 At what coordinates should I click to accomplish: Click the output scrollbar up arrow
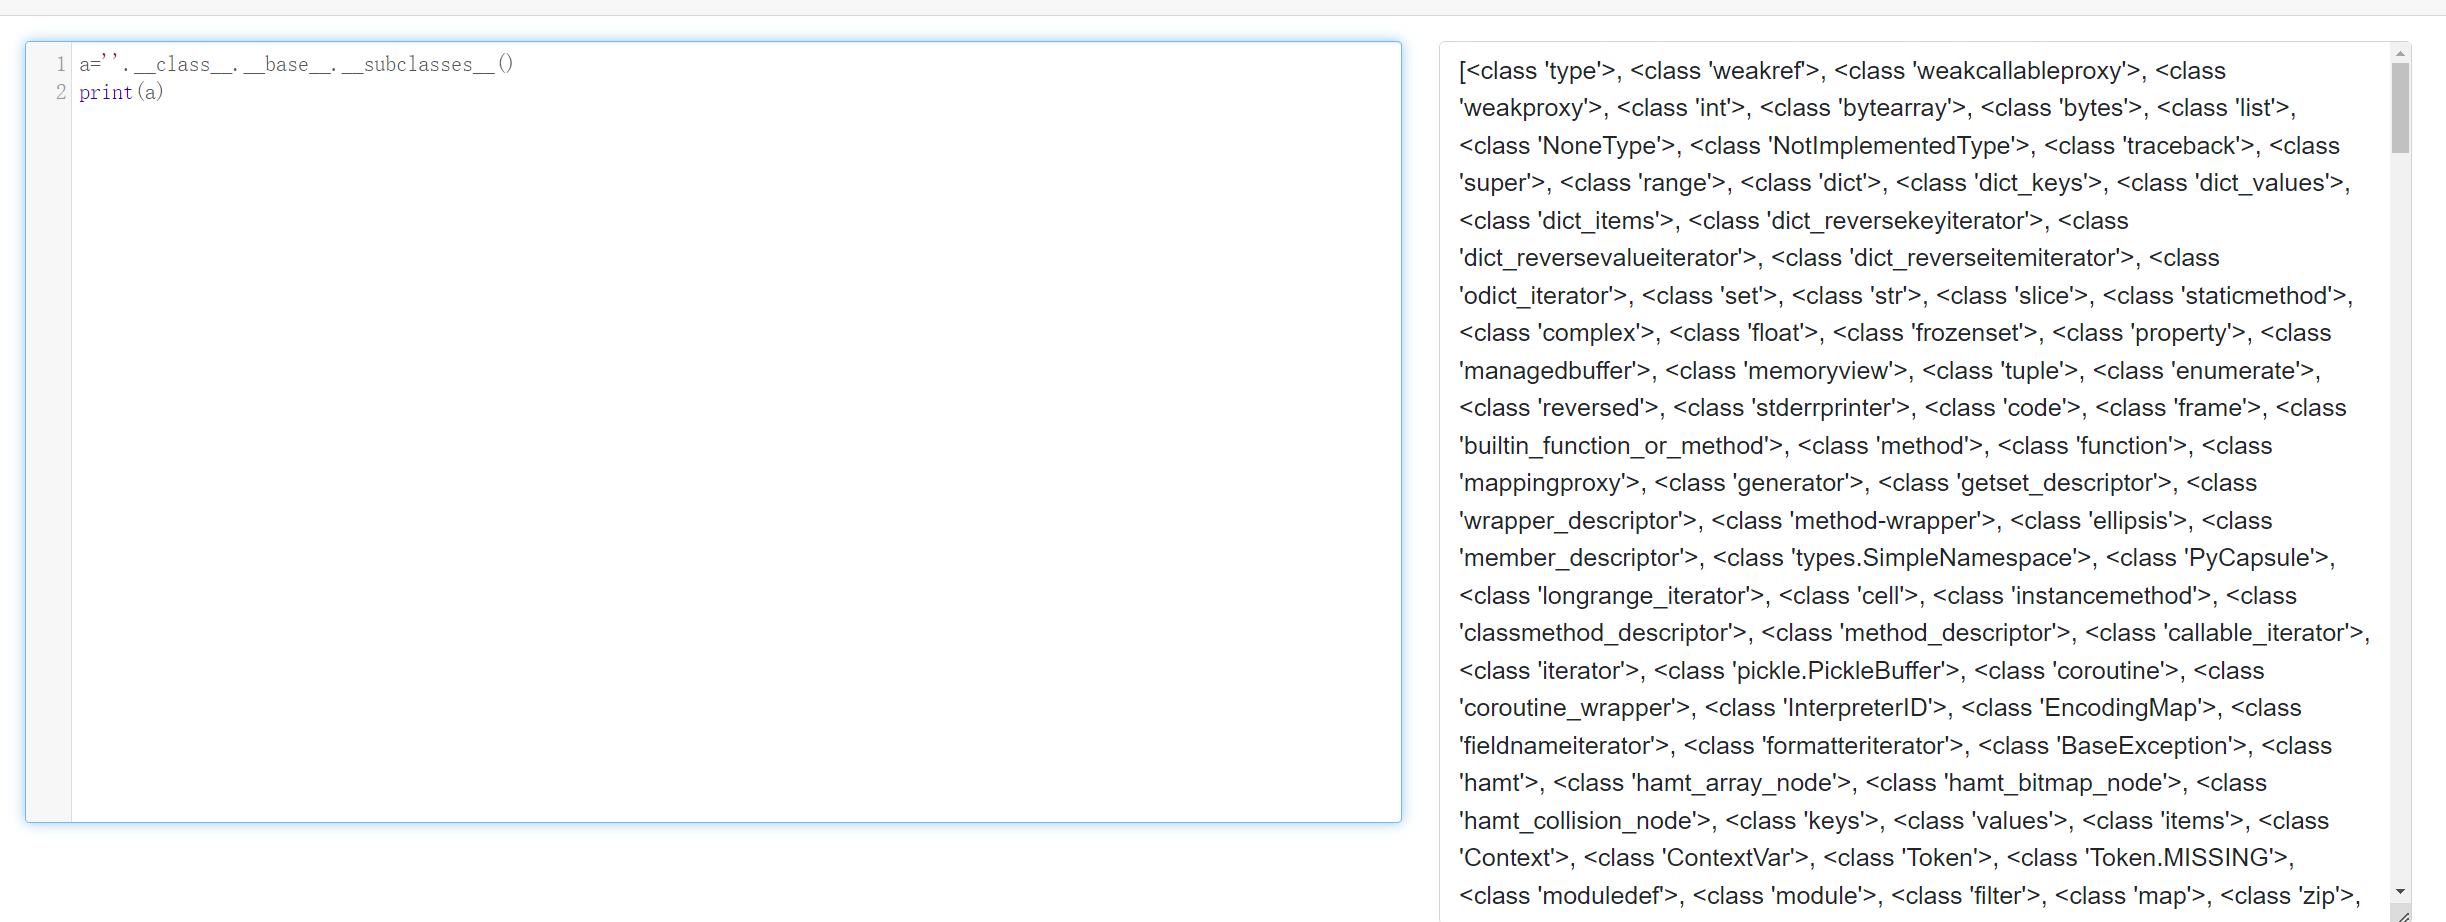coord(2400,53)
